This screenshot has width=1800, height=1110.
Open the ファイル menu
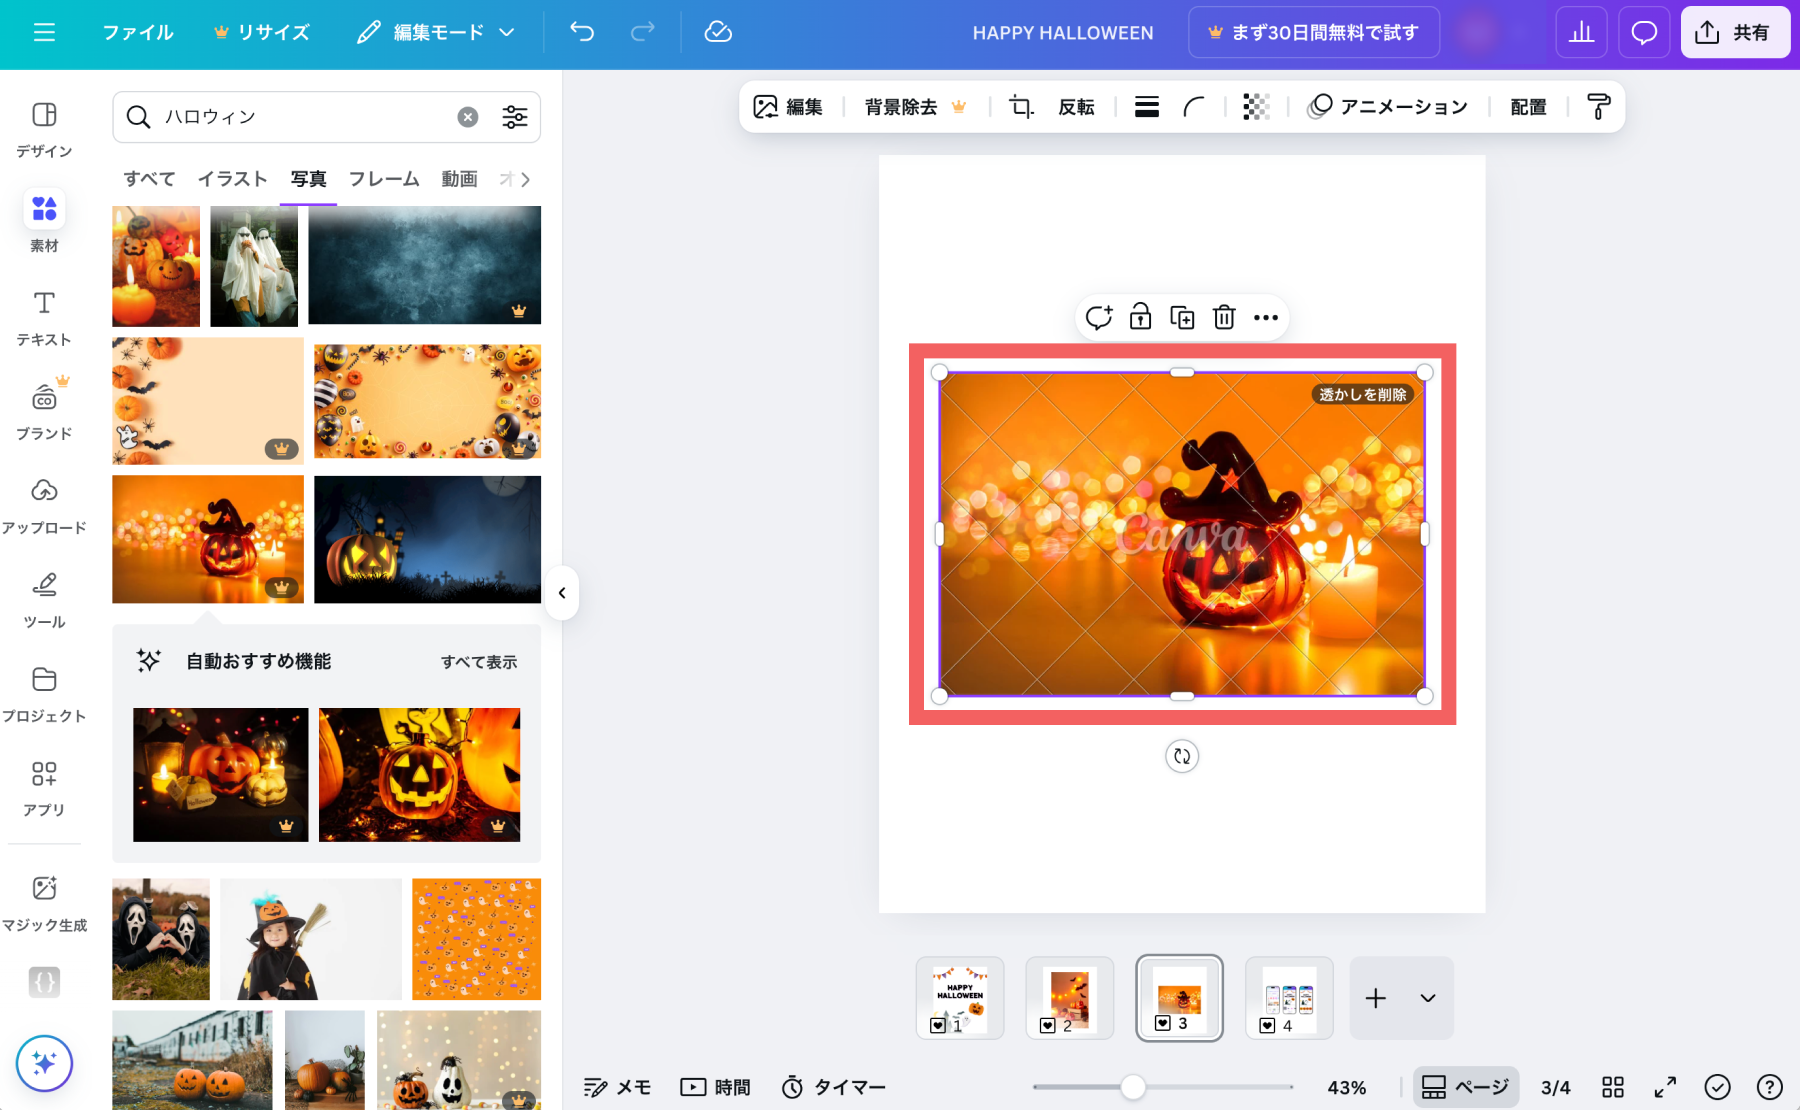pyautogui.click(x=138, y=32)
